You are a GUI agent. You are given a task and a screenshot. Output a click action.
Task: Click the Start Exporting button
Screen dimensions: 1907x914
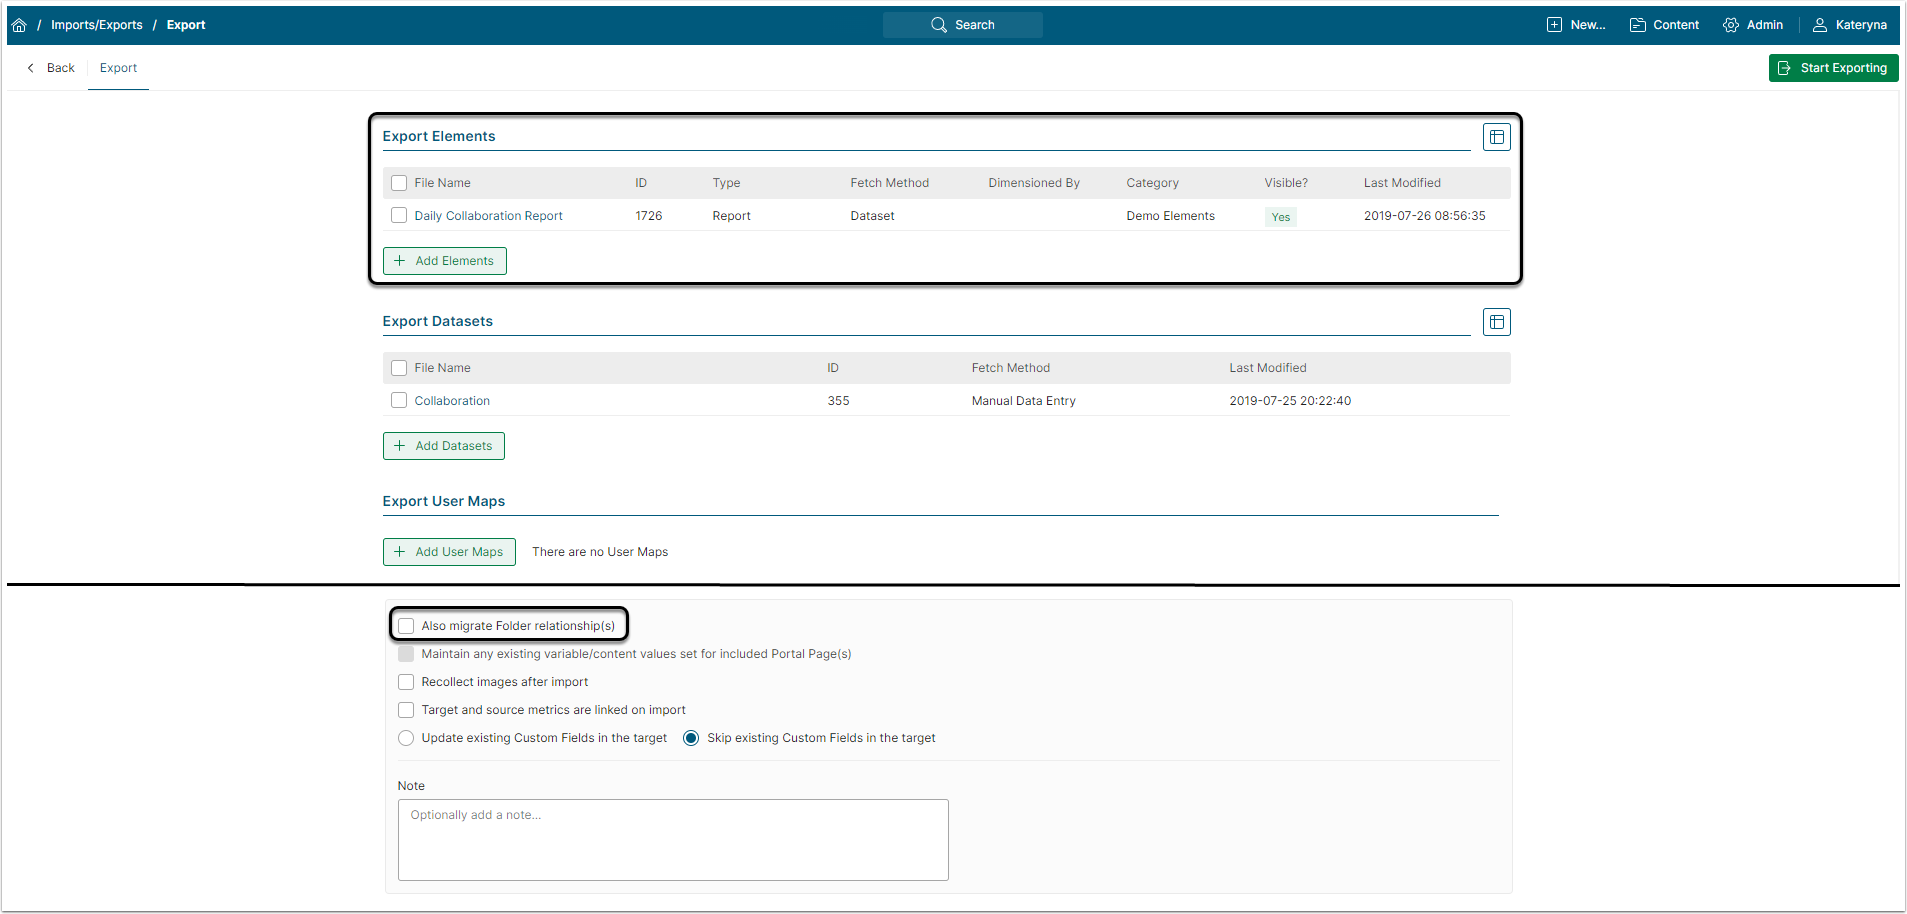pyautogui.click(x=1833, y=68)
